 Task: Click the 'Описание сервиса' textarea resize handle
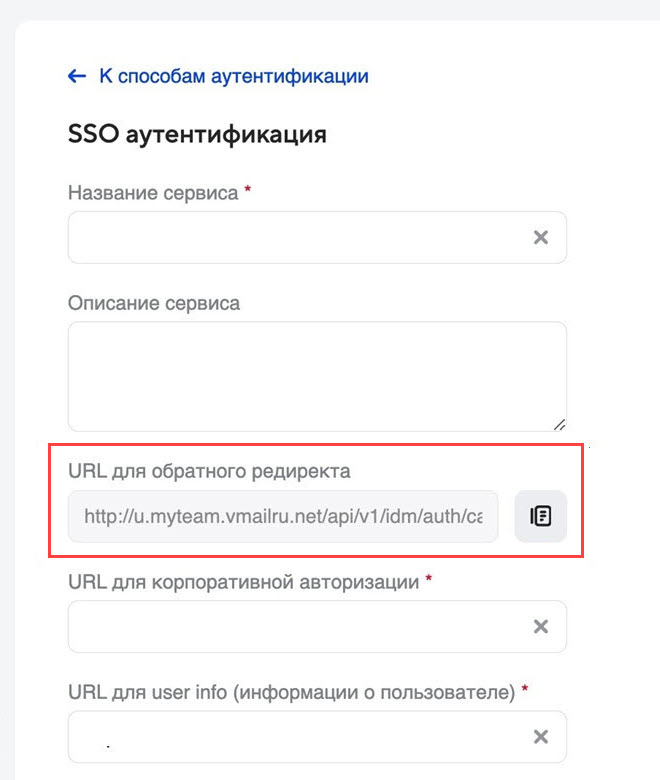558,423
